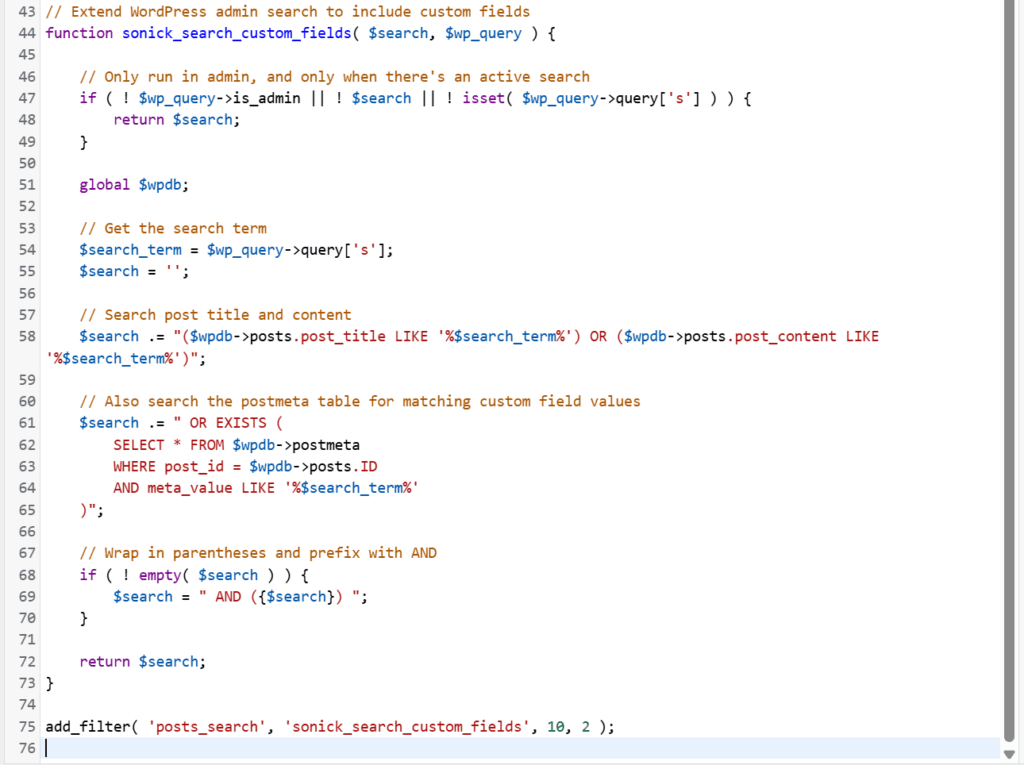This screenshot has width=1024, height=765.
Task: Click line number 44 in gutter
Action: click(x=27, y=33)
